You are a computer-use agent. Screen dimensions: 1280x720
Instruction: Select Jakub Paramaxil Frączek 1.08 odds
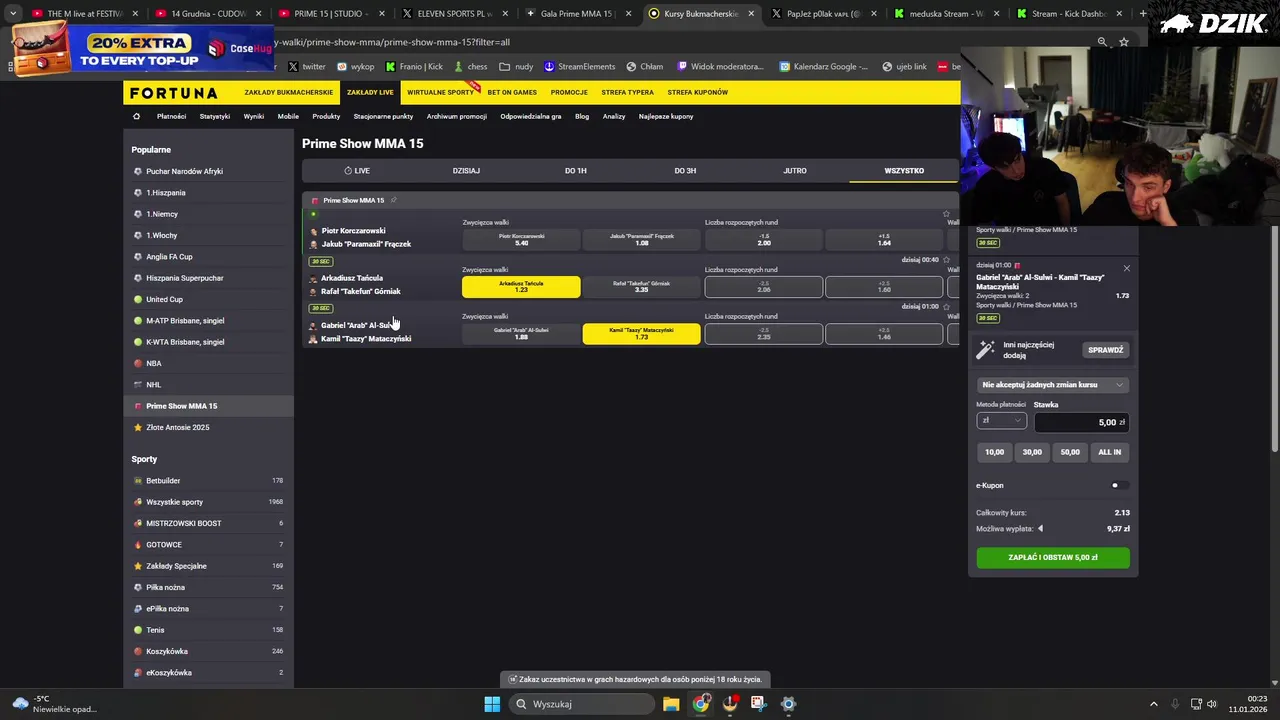click(x=641, y=240)
